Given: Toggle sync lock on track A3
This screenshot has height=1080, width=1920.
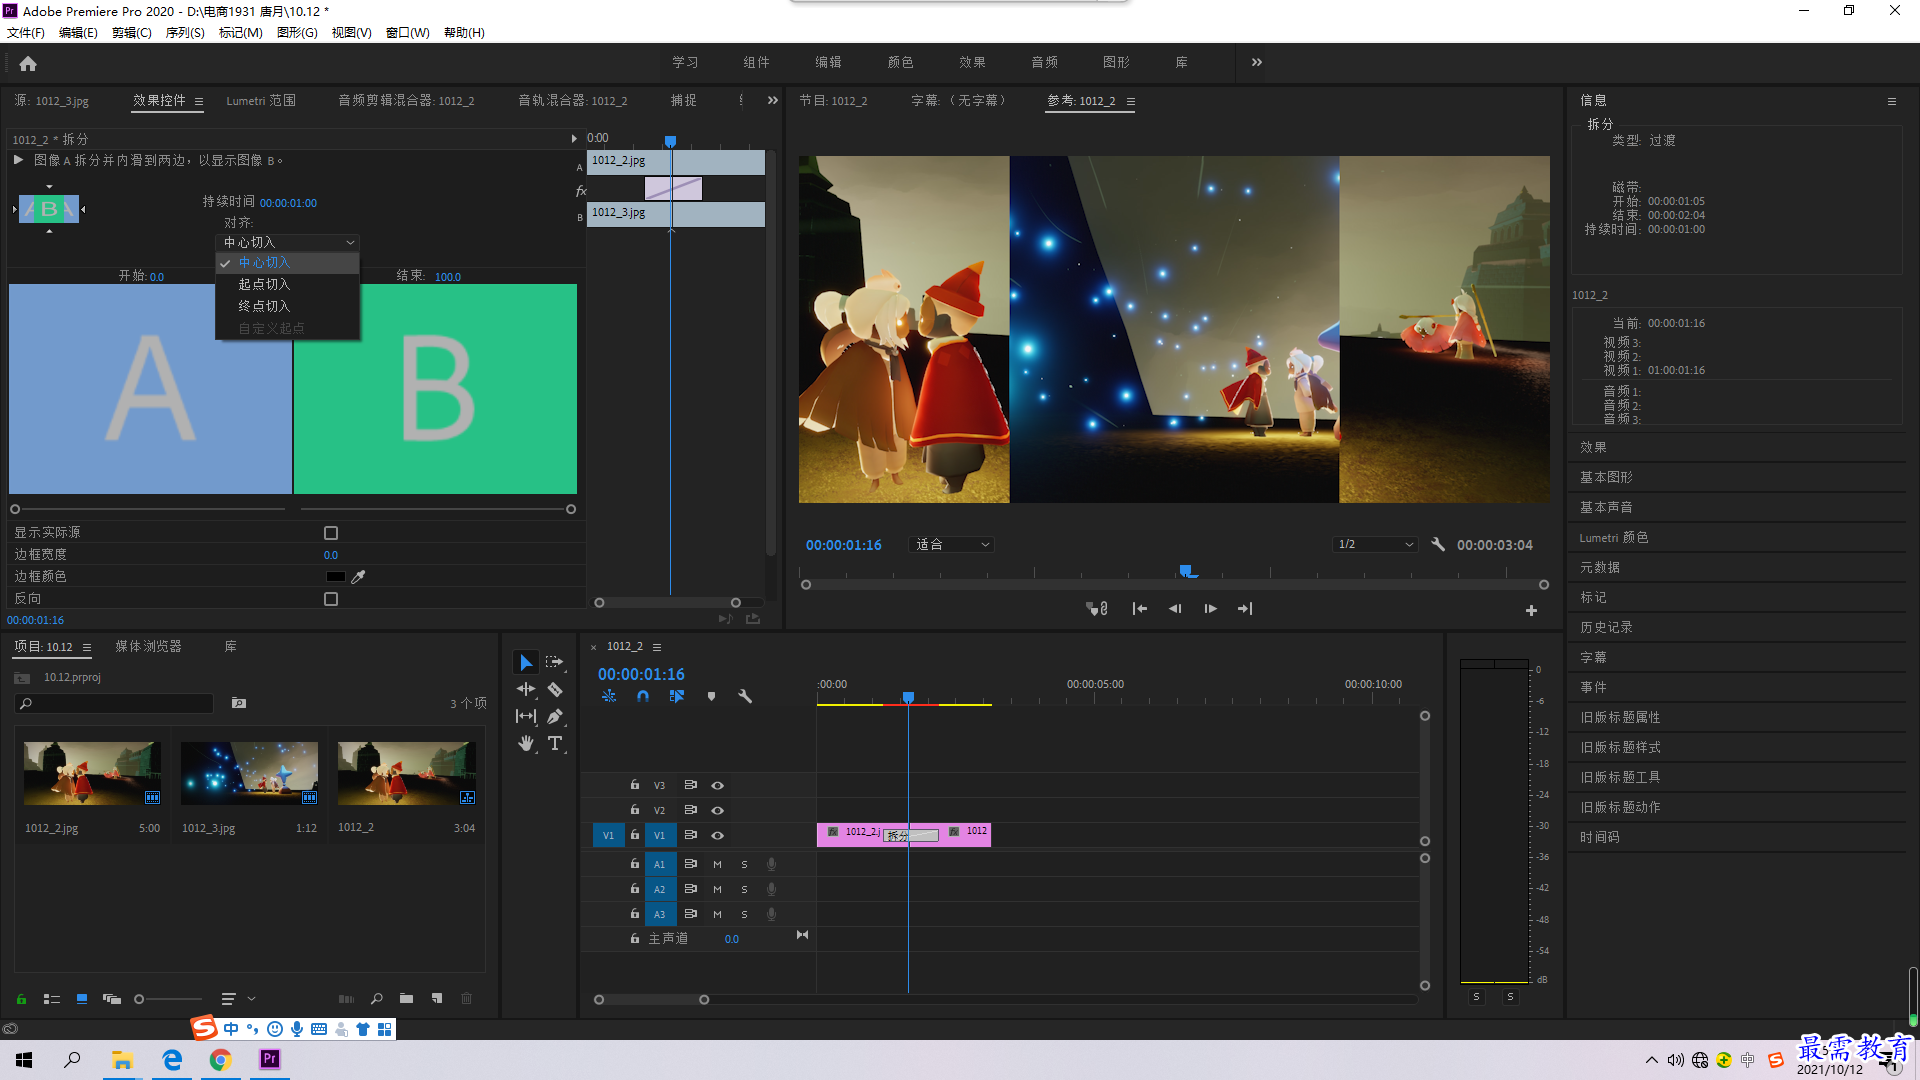Looking at the screenshot, I should (690, 915).
